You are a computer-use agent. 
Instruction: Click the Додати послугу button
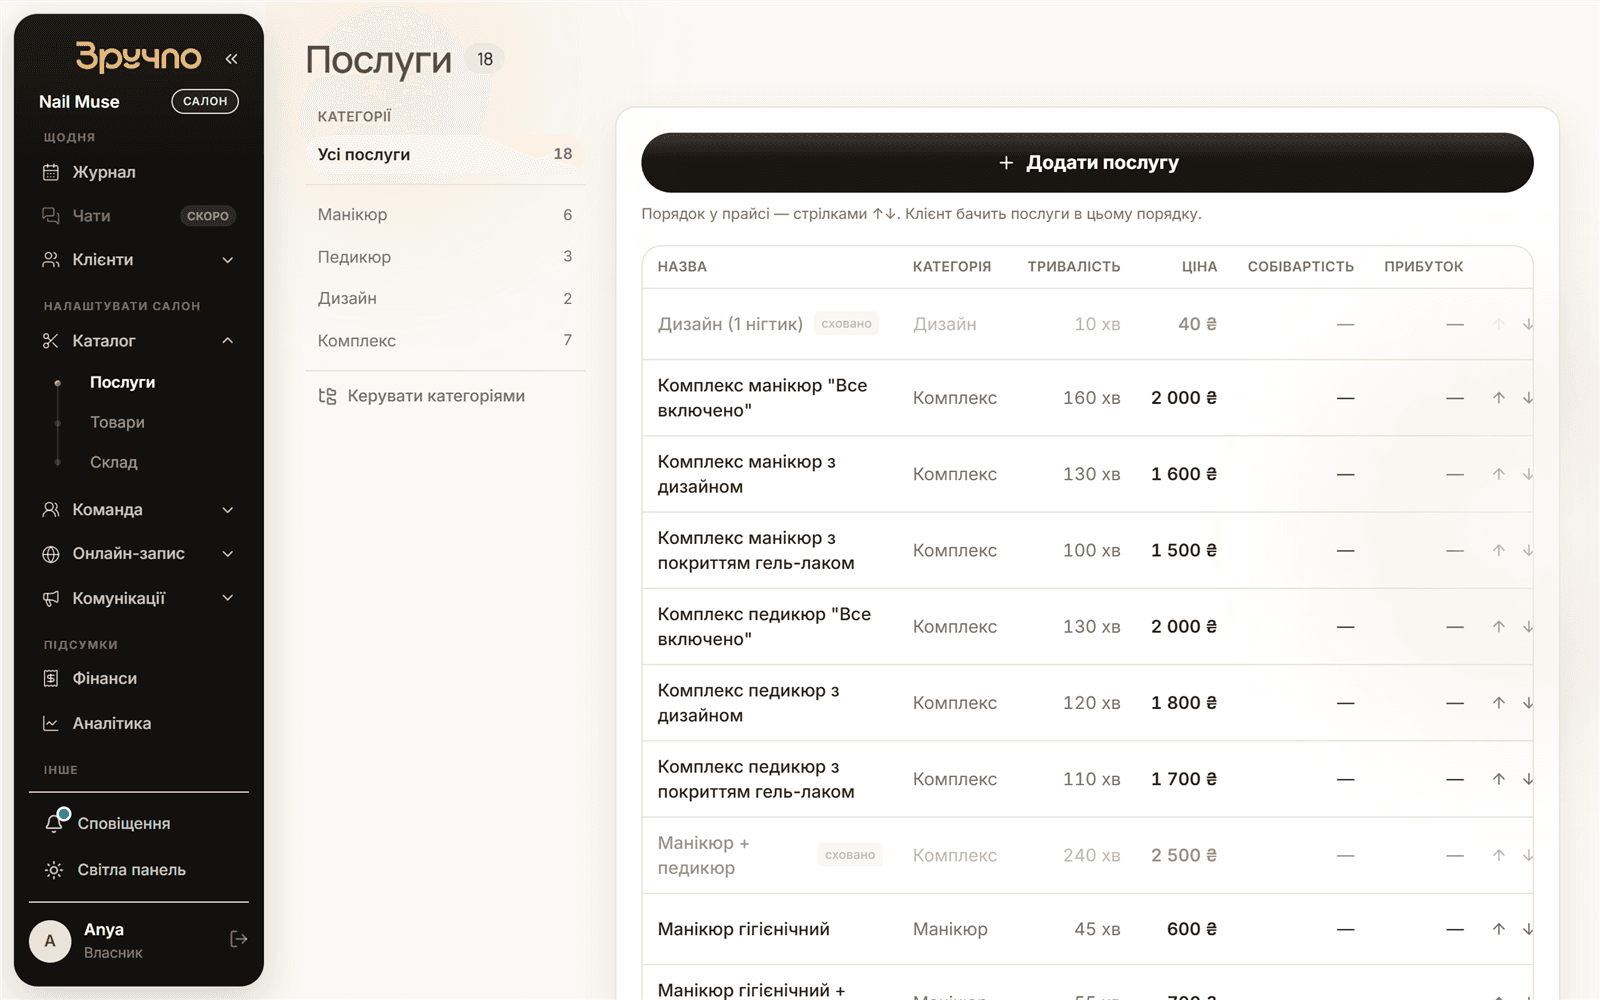click(x=1087, y=162)
